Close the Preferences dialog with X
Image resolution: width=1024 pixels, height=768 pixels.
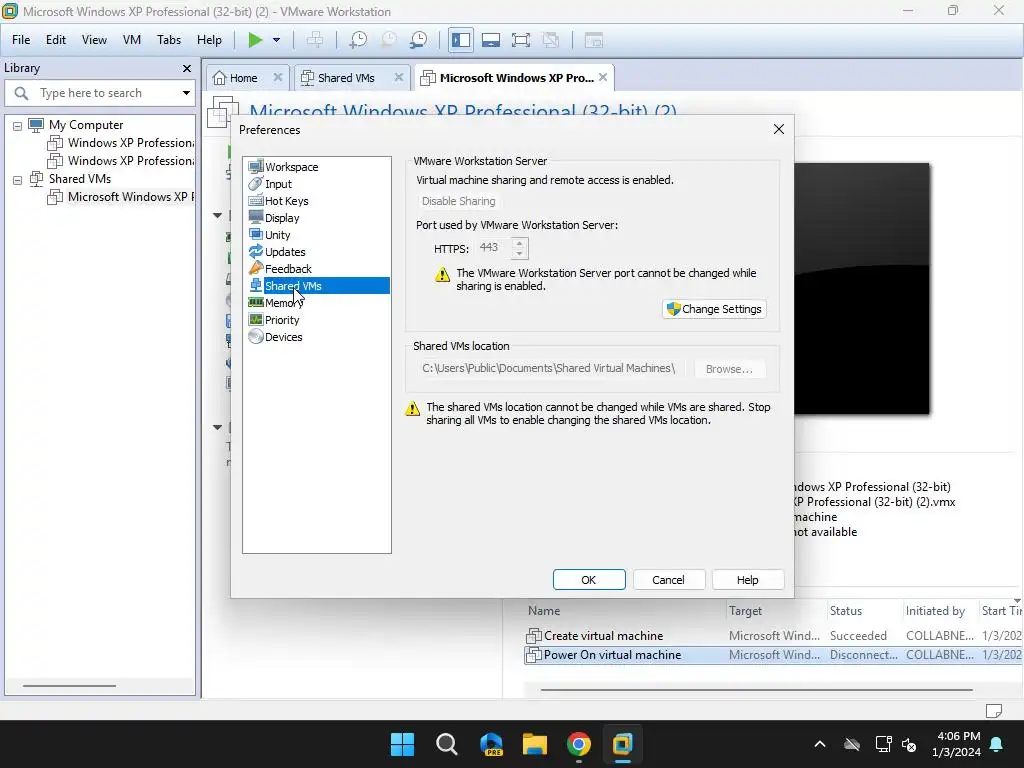tap(778, 129)
